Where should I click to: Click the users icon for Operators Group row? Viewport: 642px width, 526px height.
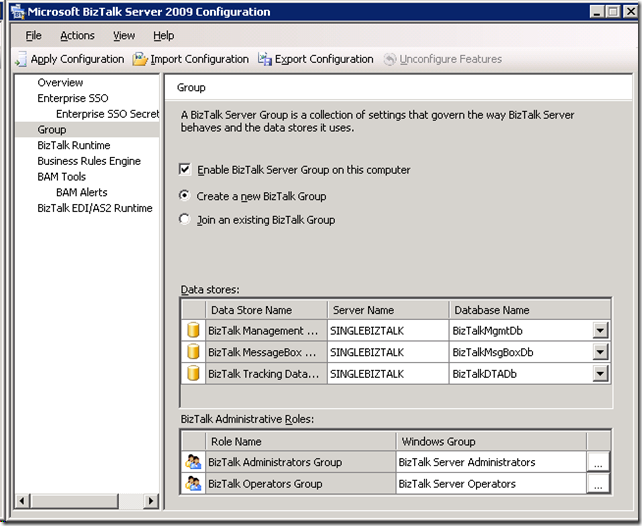coord(193,483)
